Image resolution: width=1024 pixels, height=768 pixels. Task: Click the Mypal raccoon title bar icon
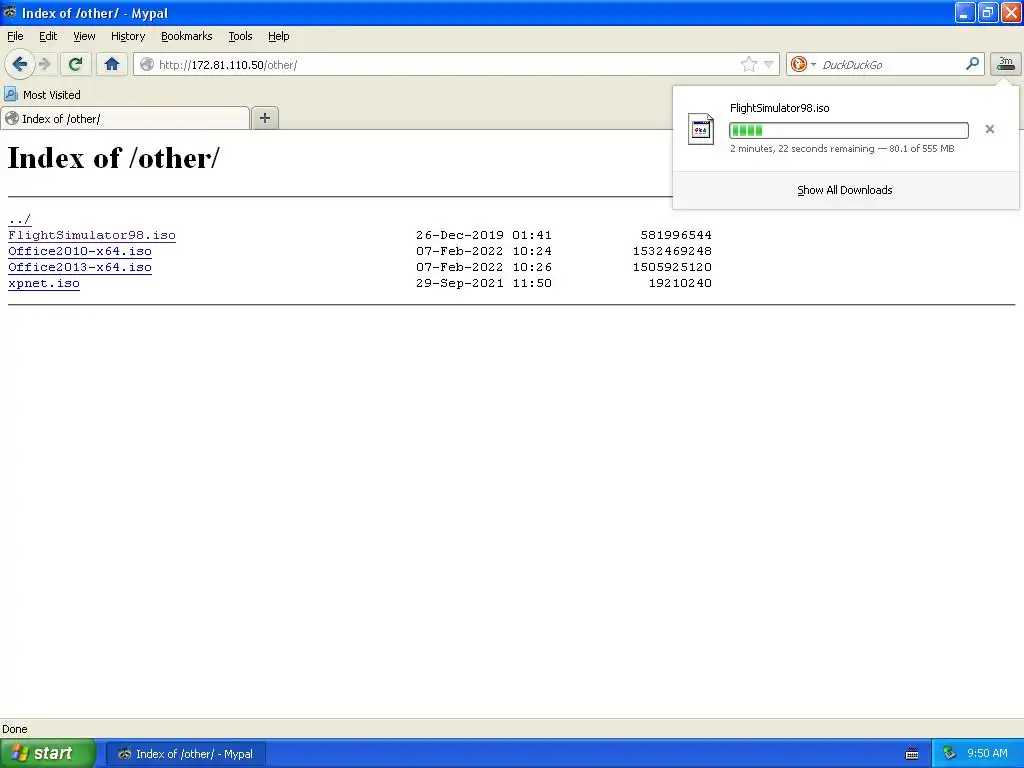pos(10,12)
